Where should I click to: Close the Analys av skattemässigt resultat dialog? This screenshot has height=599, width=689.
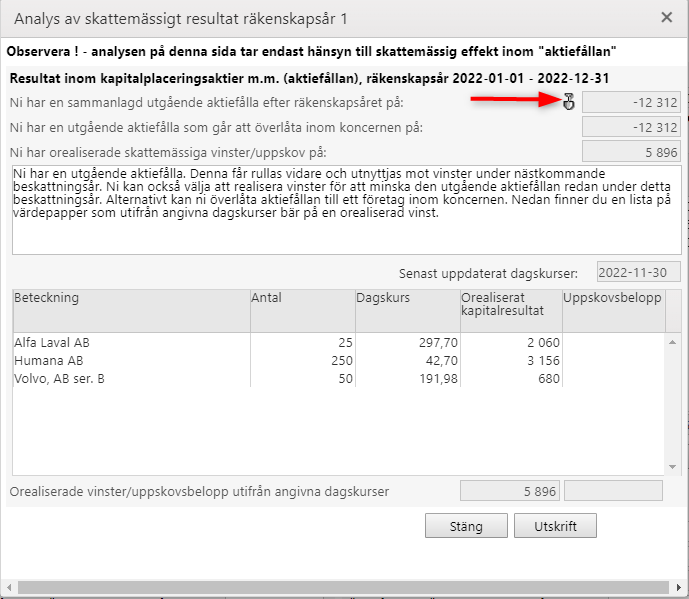[666, 18]
